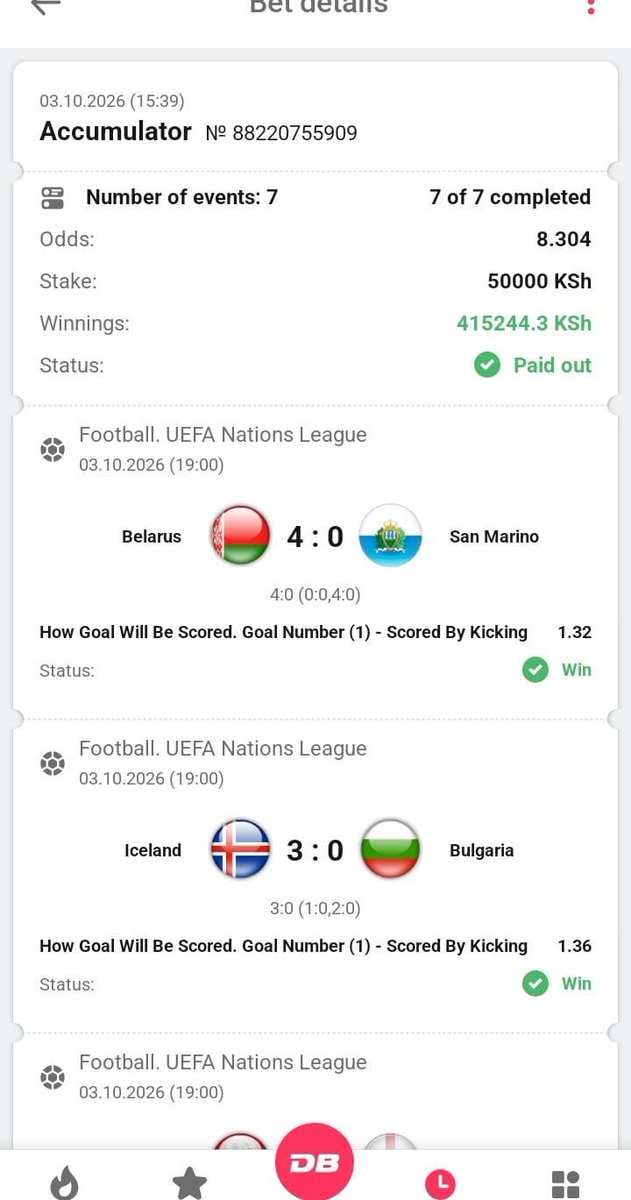Open the grid menu tab
Viewport: 631px width, 1200px height.
(x=565, y=1185)
